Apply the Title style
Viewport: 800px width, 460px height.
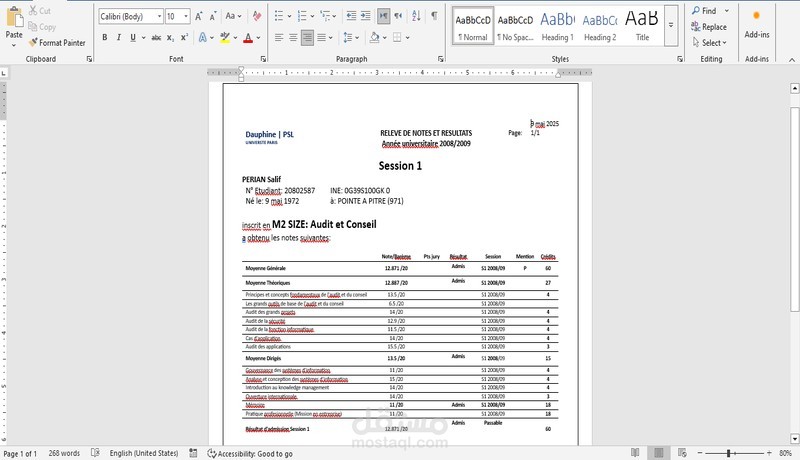click(642, 25)
